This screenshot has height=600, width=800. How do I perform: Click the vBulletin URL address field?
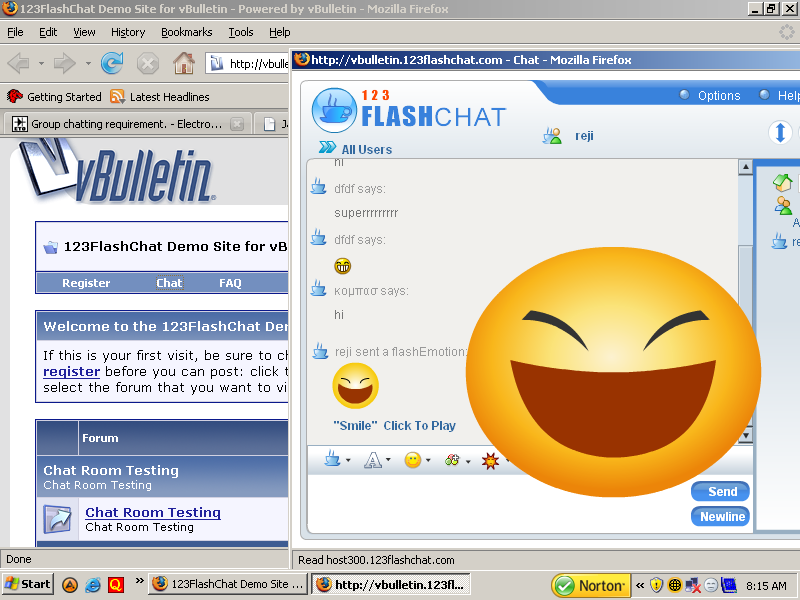coord(247,64)
